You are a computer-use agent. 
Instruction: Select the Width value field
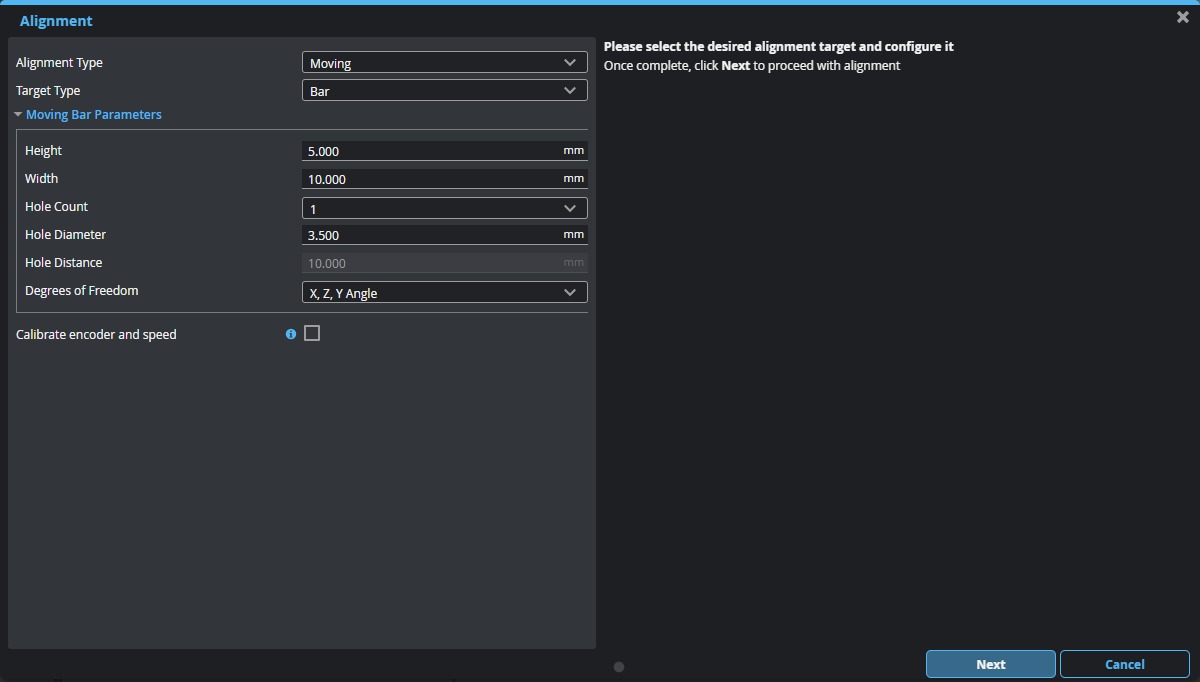tap(430, 179)
